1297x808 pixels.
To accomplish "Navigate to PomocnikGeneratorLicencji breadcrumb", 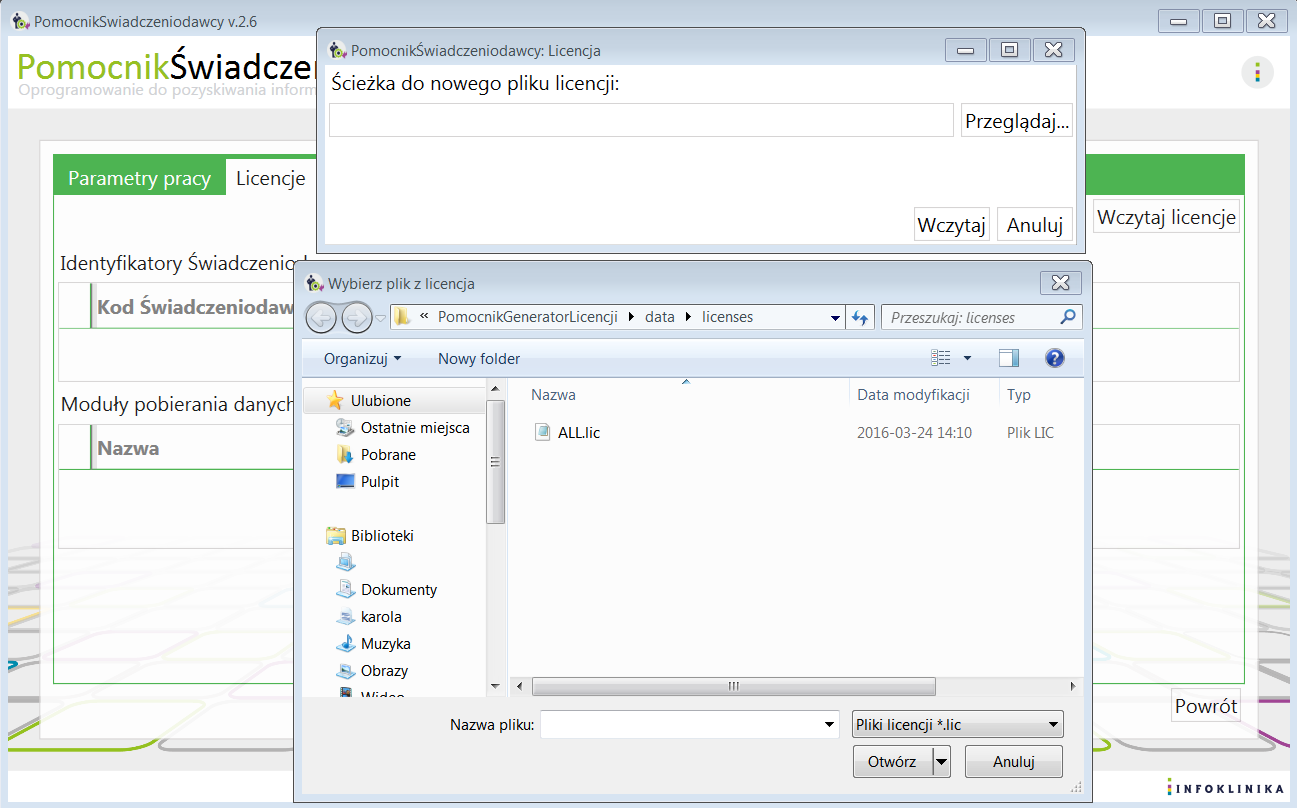I will coord(529,317).
